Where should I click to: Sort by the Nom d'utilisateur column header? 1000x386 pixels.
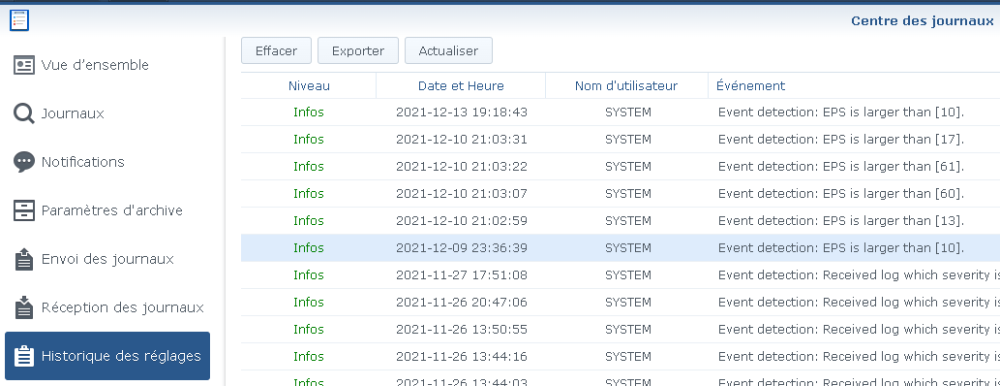[x=626, y=85]
